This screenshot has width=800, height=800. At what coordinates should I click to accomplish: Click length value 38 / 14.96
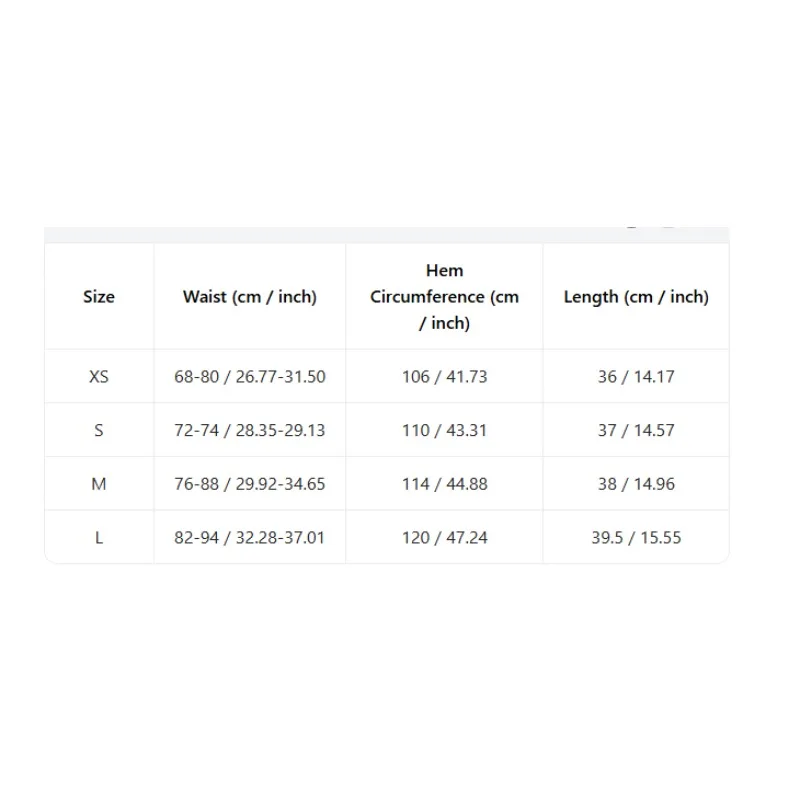636,484
